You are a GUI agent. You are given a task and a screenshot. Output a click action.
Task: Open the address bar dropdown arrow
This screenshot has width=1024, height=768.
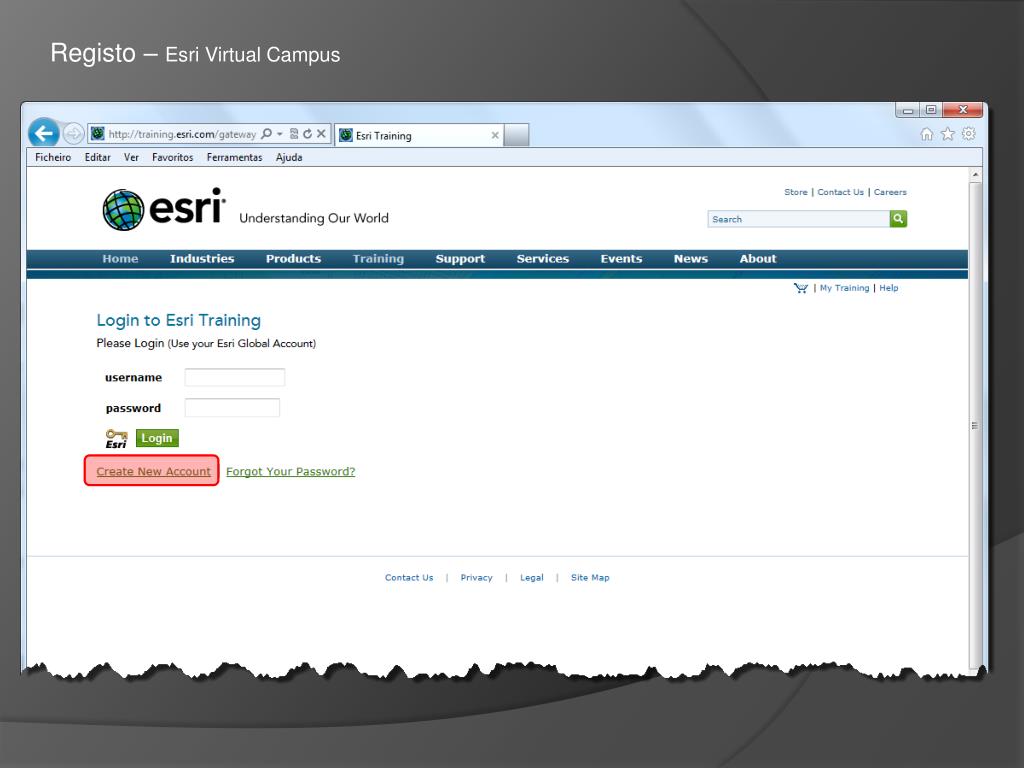pyautogui.click(x=280, y=134)
